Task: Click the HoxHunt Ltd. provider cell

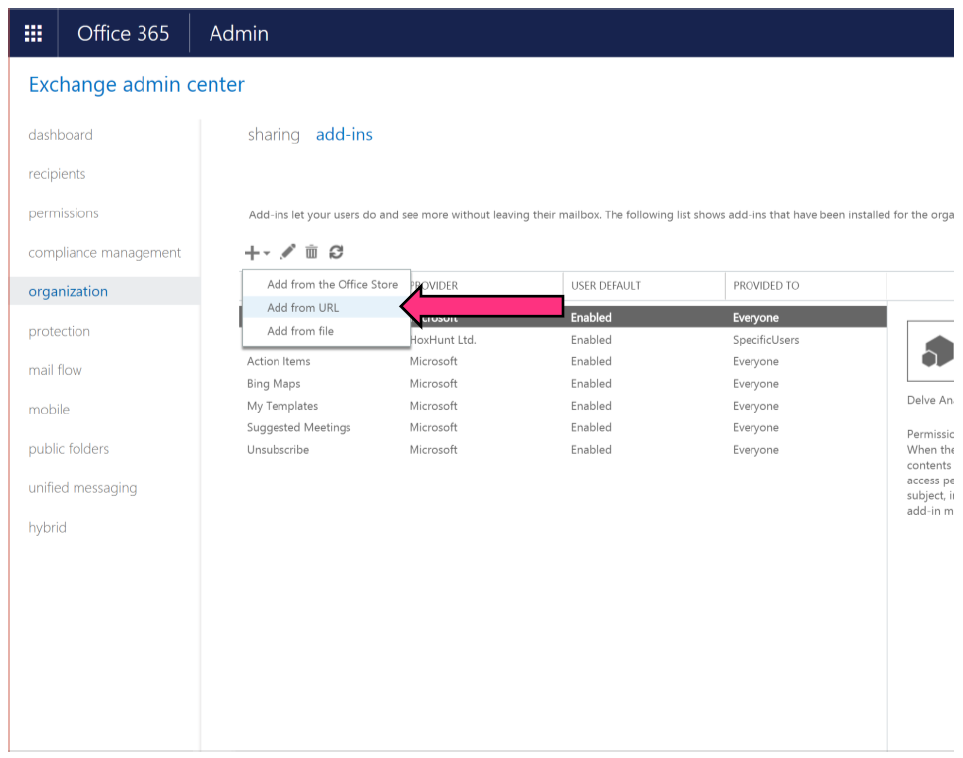Action: [443, 340]
